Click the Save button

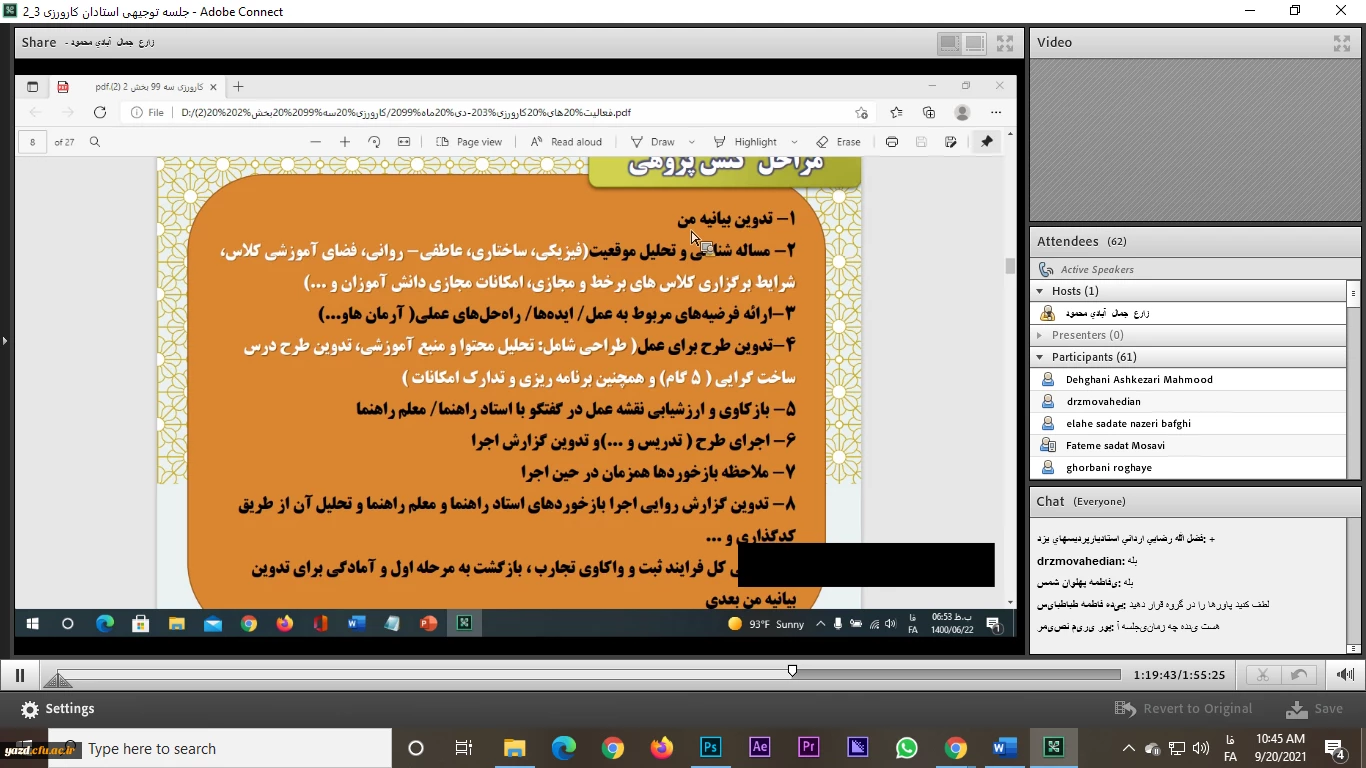(1315, 709)
